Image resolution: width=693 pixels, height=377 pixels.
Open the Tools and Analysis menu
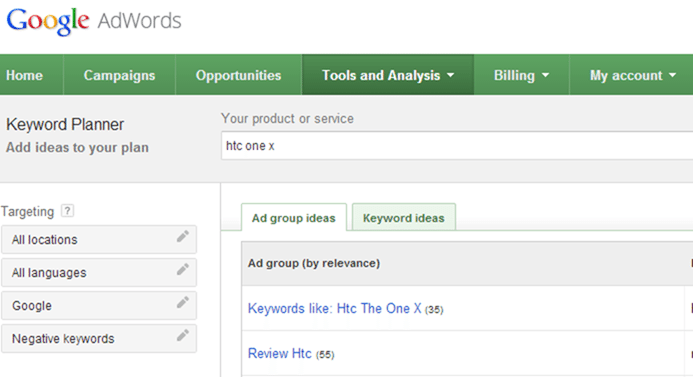[388, 75]
